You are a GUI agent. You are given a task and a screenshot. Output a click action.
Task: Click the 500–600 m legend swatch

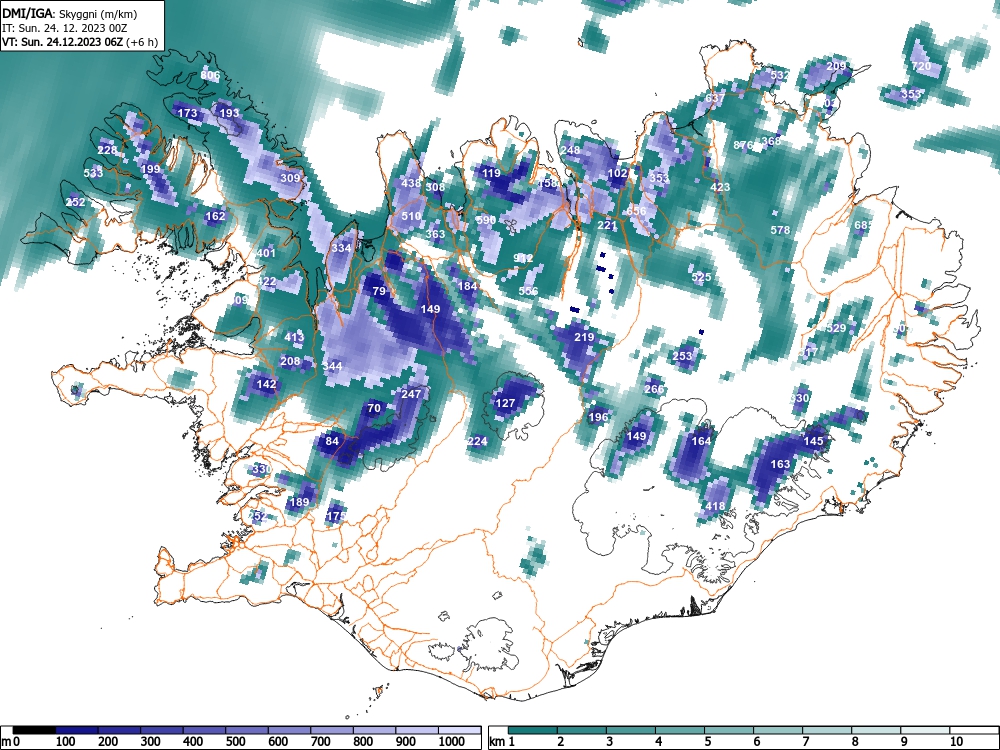point(247,730)
